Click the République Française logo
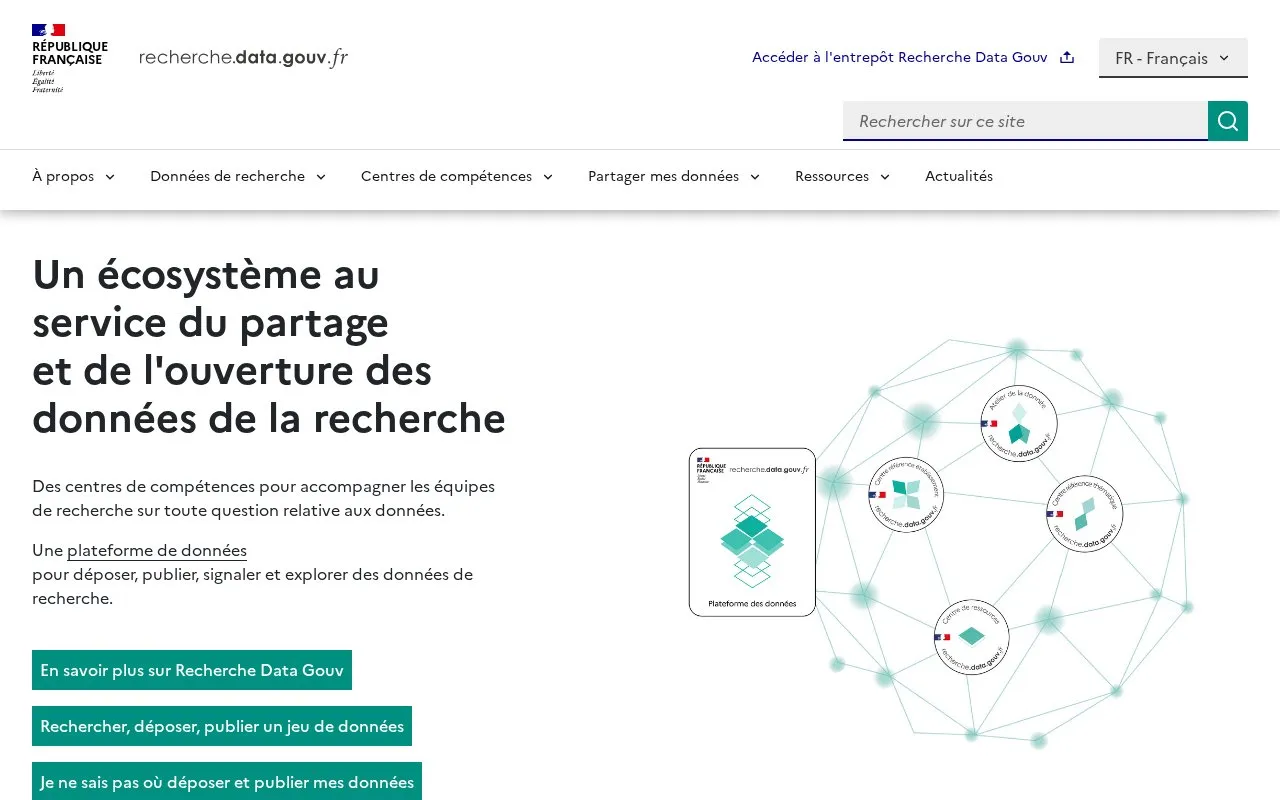1280x800 pixels. 69,58
